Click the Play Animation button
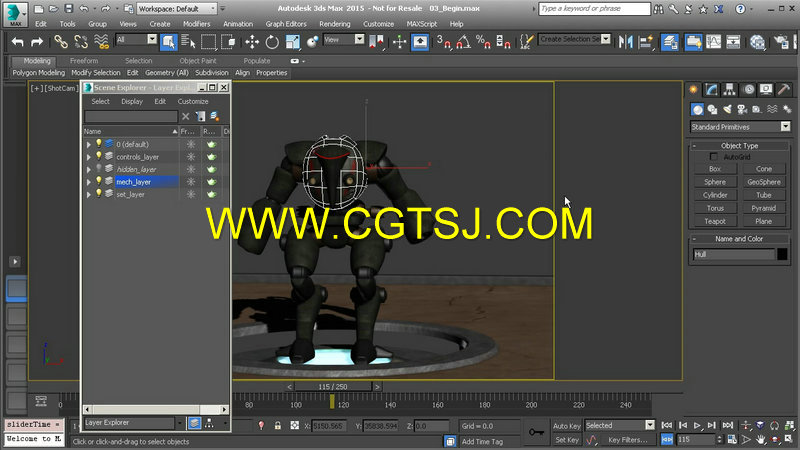Screen dimensions: 800x450 pos(697,426)
